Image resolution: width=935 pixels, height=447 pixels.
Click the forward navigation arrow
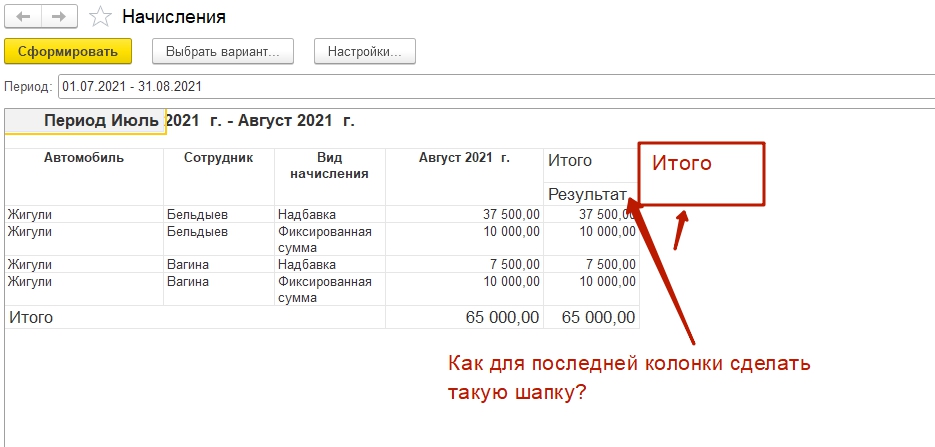(58, 17)
